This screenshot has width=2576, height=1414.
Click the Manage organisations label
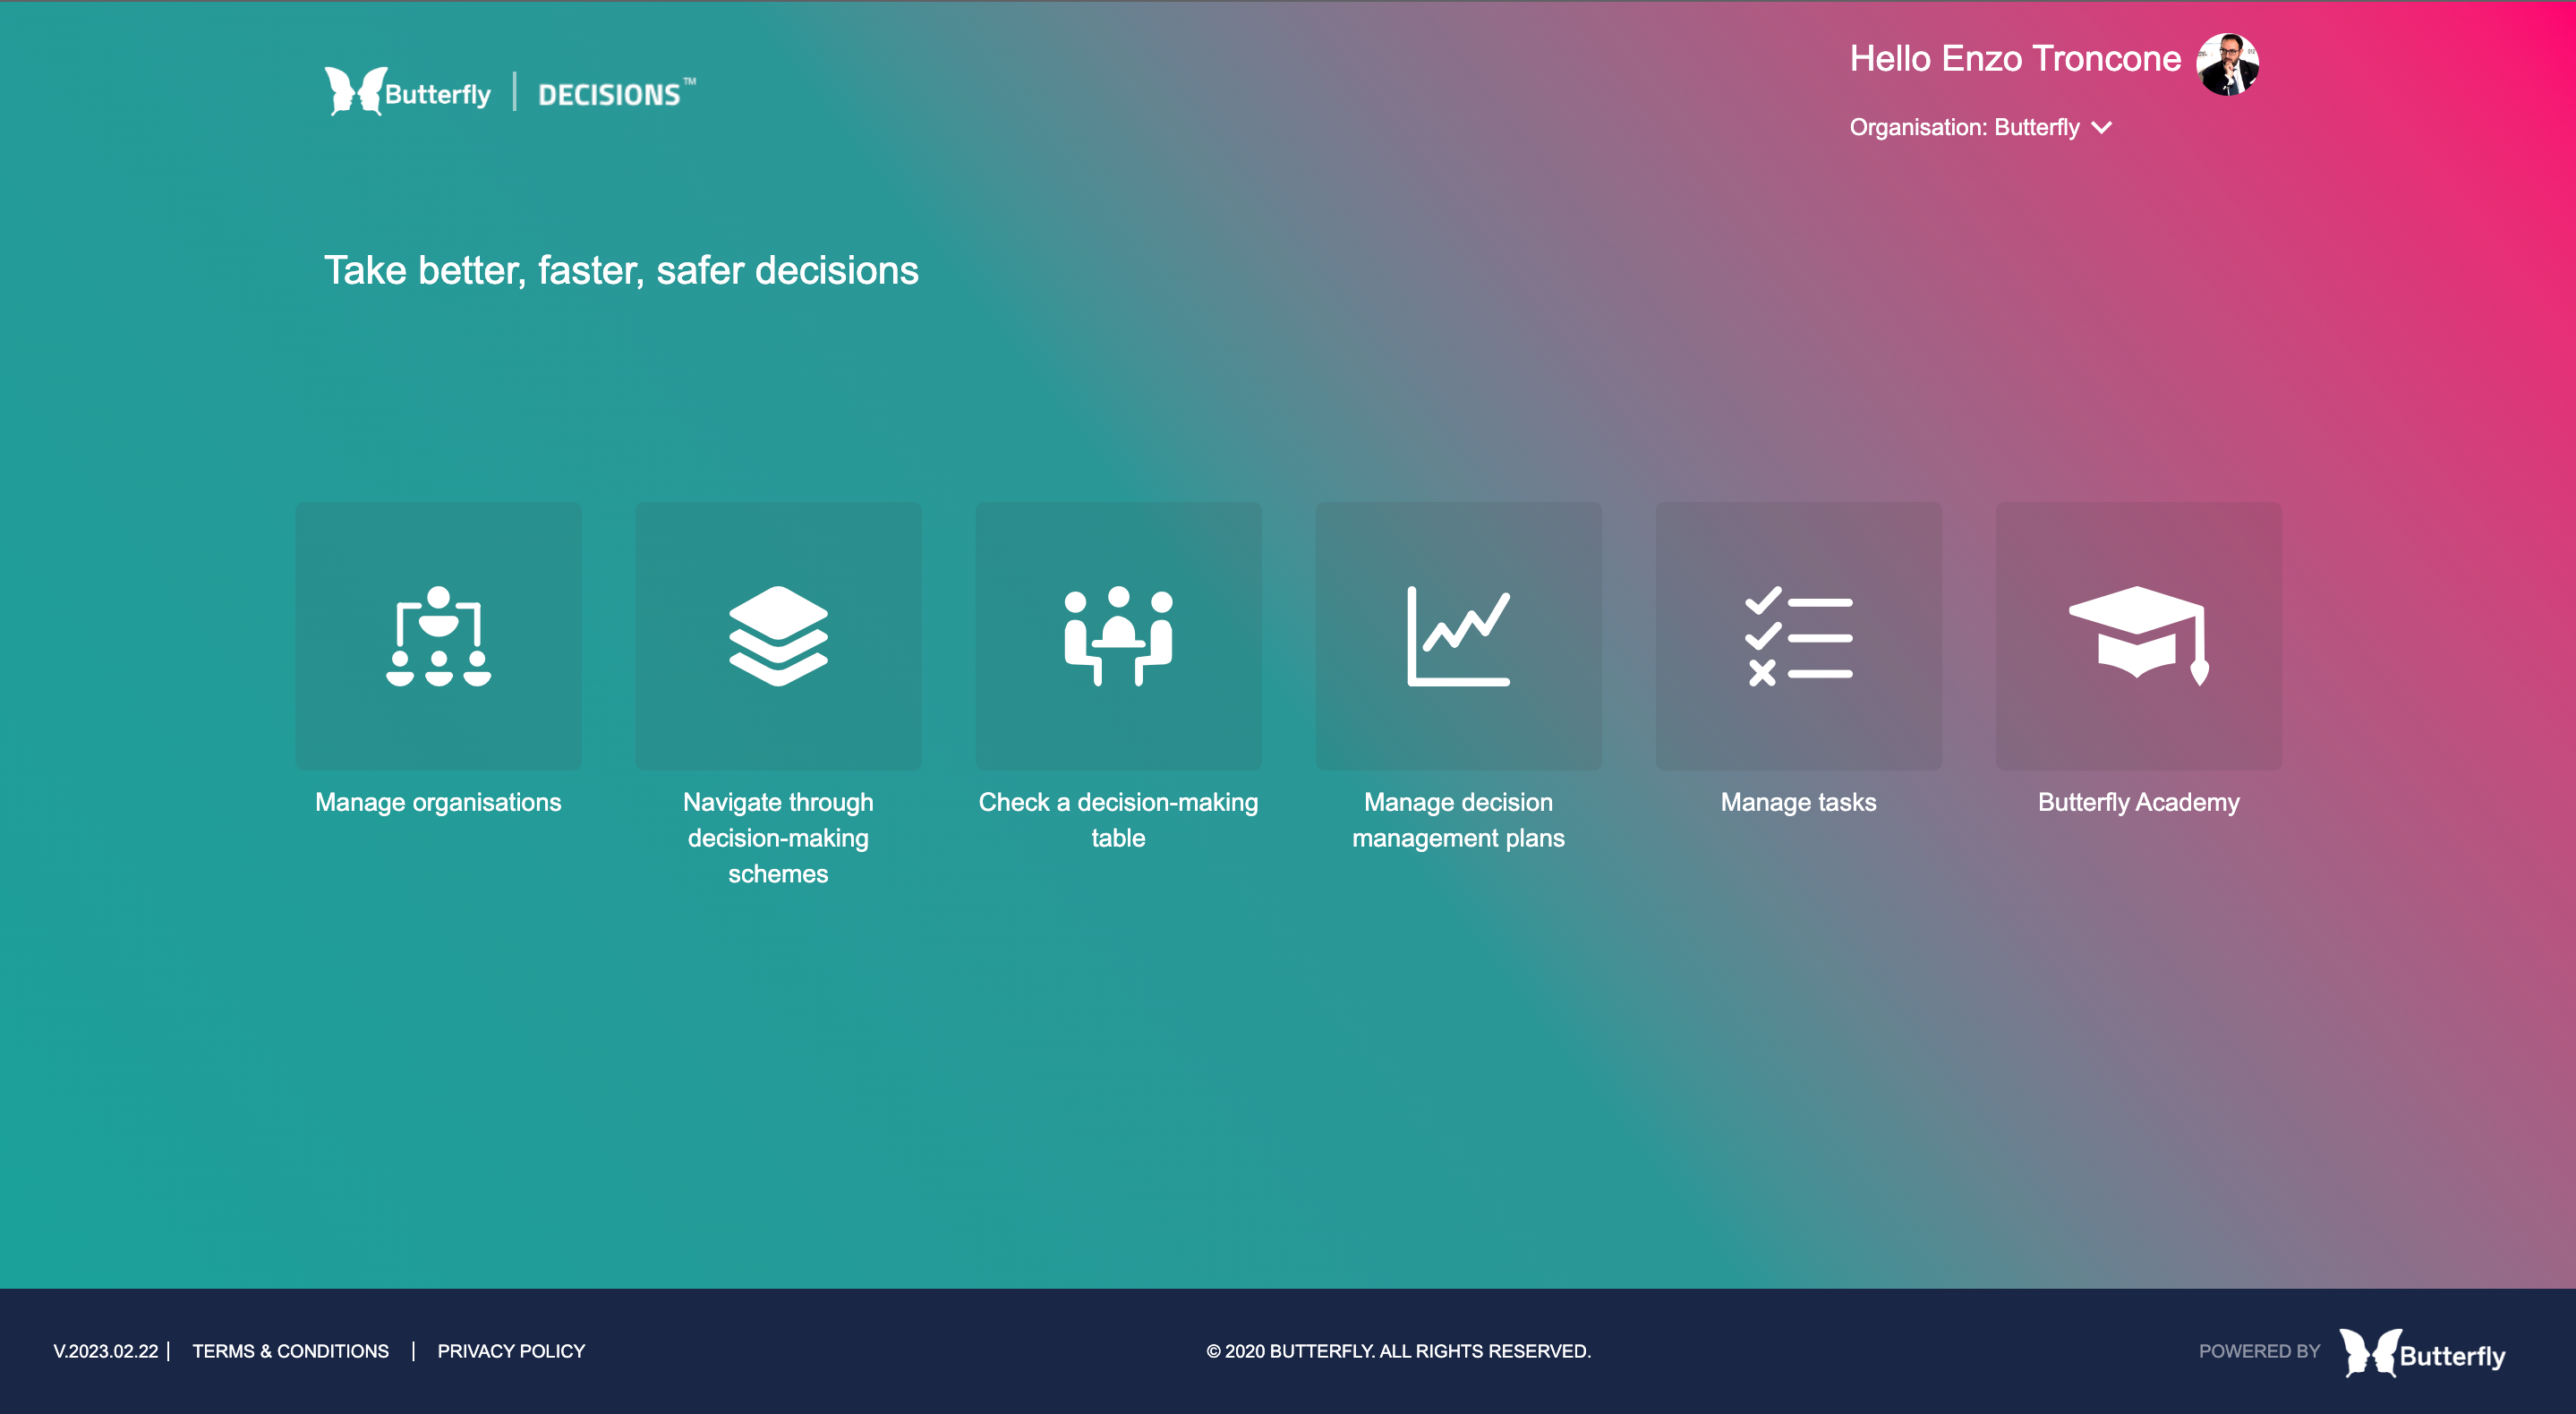tap(438, 802)
